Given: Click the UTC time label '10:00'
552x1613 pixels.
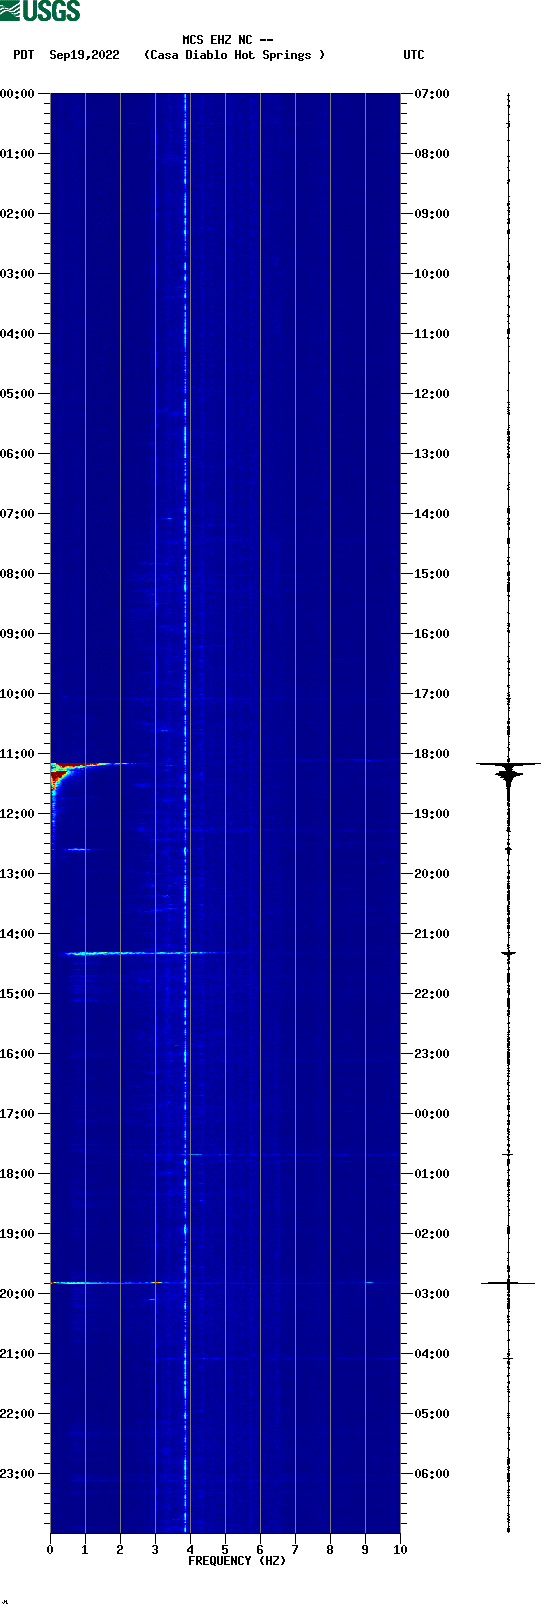Looking at the screenshot, I should [x=432, y=274].
